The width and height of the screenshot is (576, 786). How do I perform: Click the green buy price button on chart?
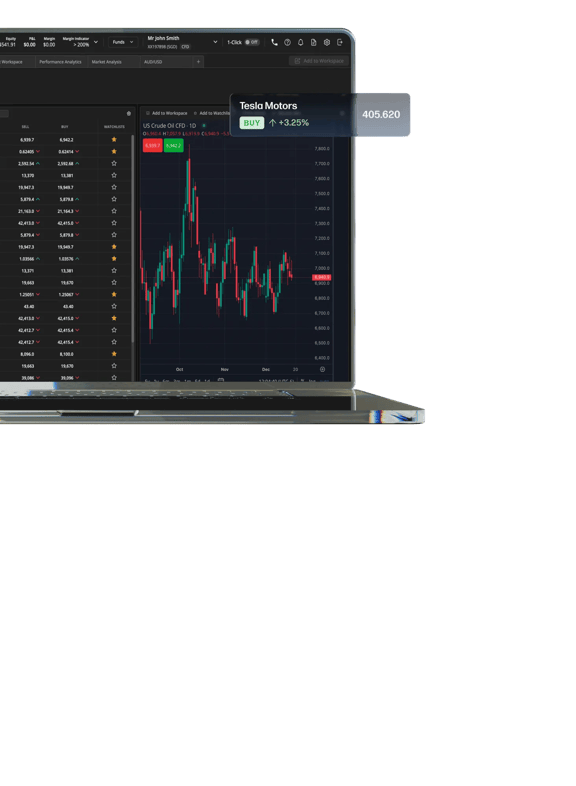tap(173, 146)
